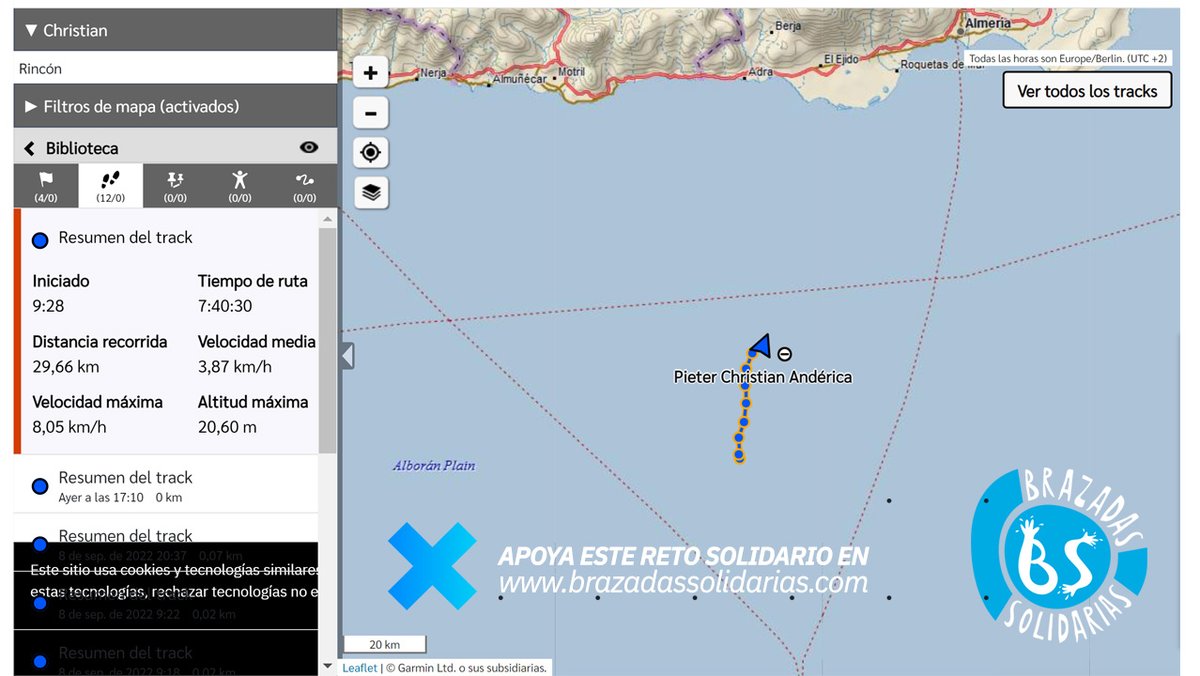The width and height of the screenshot is (1200, 676).
Task: Click the Pieter Christian Andérica label
Action: point(763,377)
